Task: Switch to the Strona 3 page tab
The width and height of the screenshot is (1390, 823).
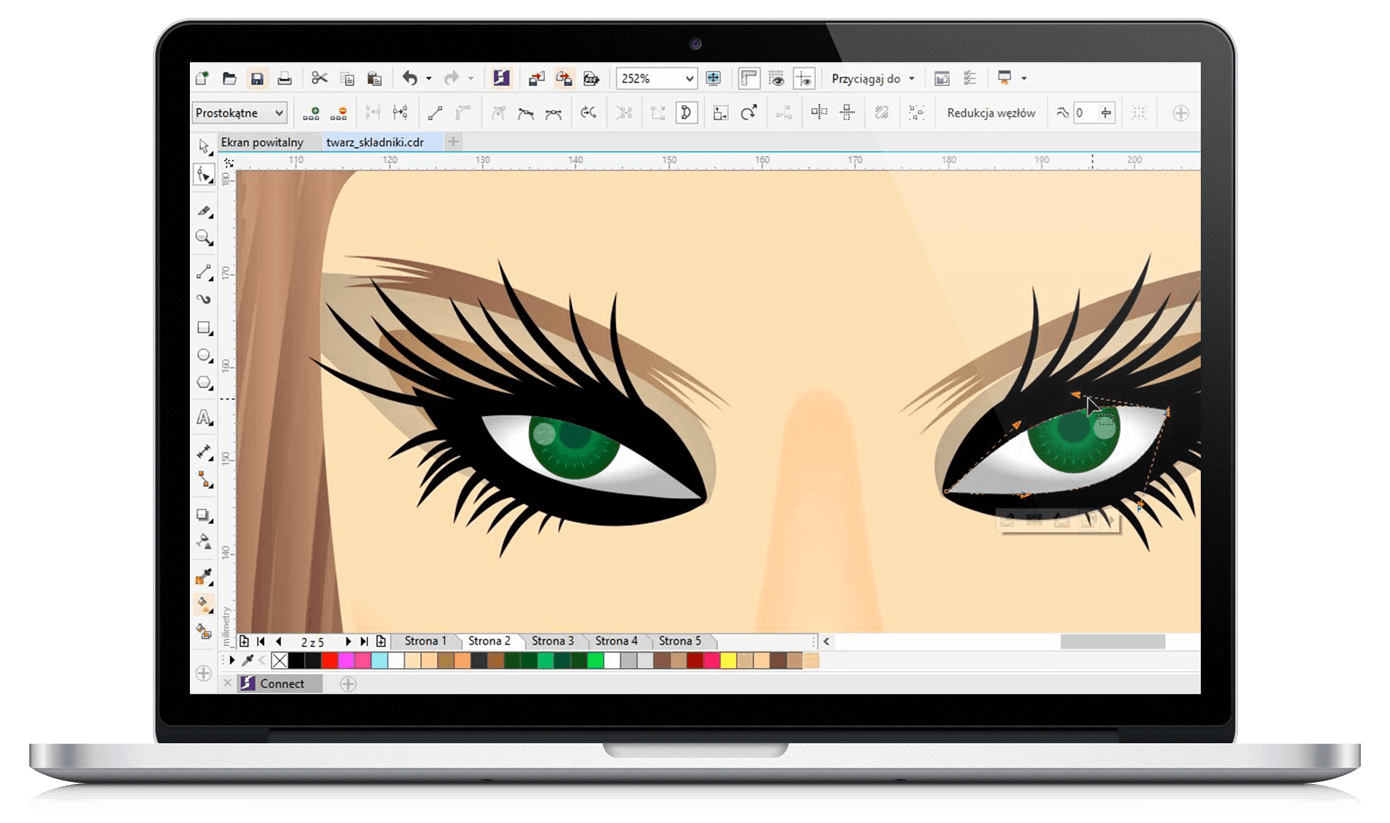Action: 552,641
